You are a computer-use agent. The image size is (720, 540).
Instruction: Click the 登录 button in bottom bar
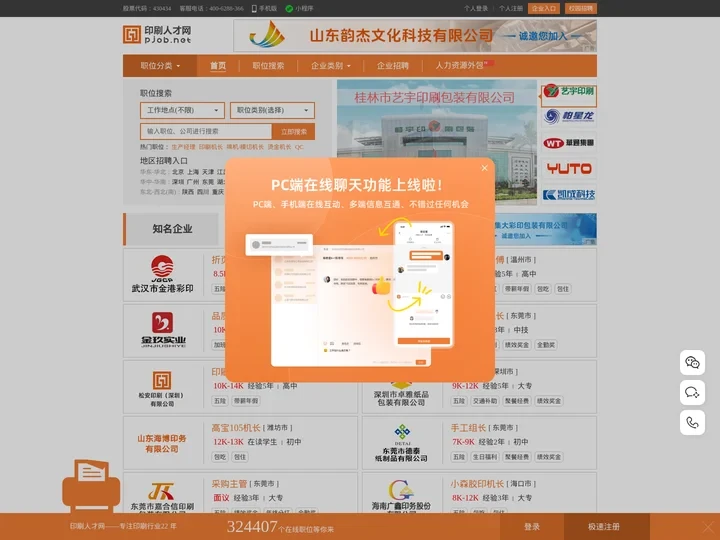coord(532,527)
